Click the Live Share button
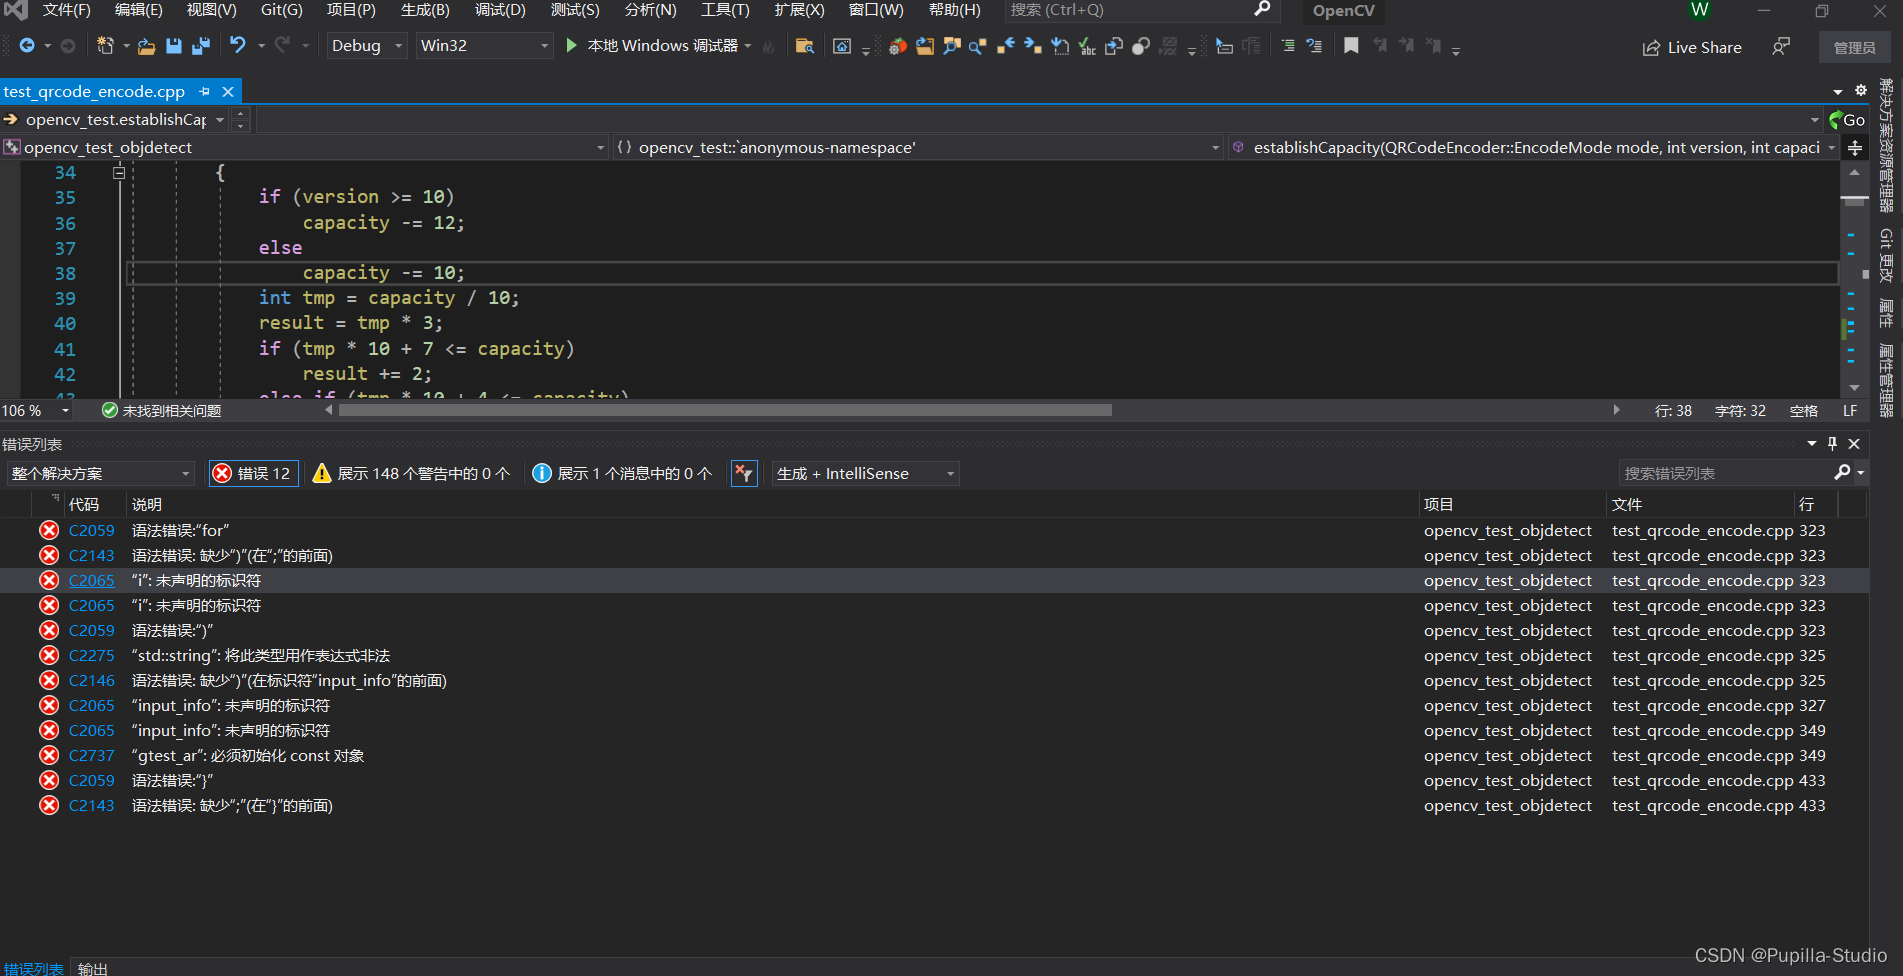 (1692, 47)
